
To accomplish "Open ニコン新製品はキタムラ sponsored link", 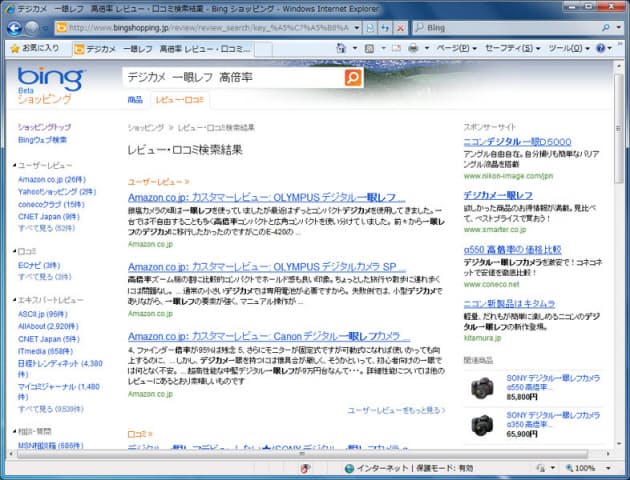I will point(509,304).
